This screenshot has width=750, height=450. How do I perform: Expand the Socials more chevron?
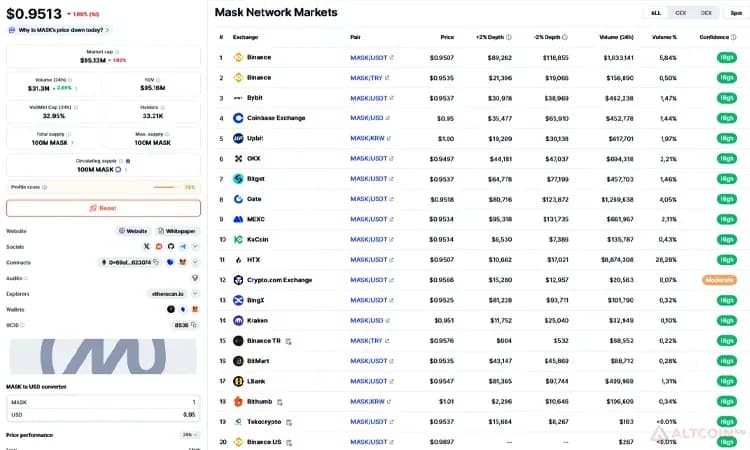[x=195, y=246]
